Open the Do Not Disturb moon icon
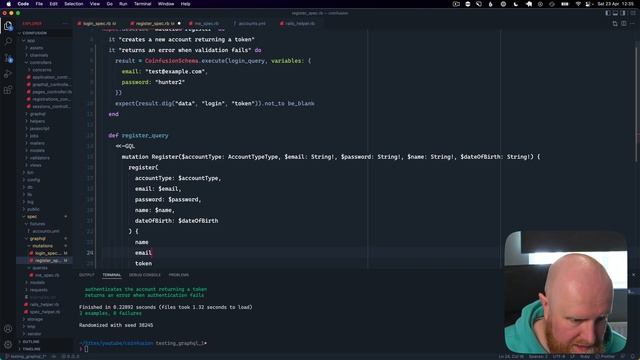The width and height of the screenshot is (640, 360). click(x=516, y=4)
